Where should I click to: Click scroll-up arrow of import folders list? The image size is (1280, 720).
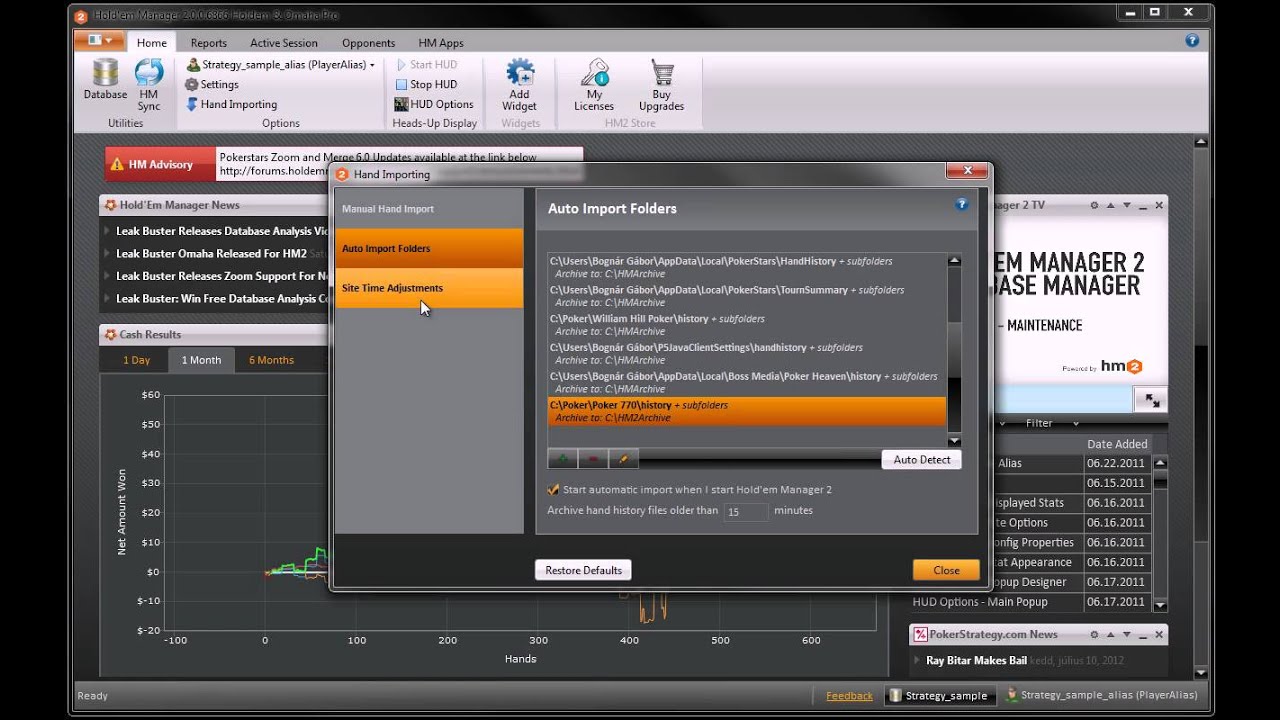point(954,260)
